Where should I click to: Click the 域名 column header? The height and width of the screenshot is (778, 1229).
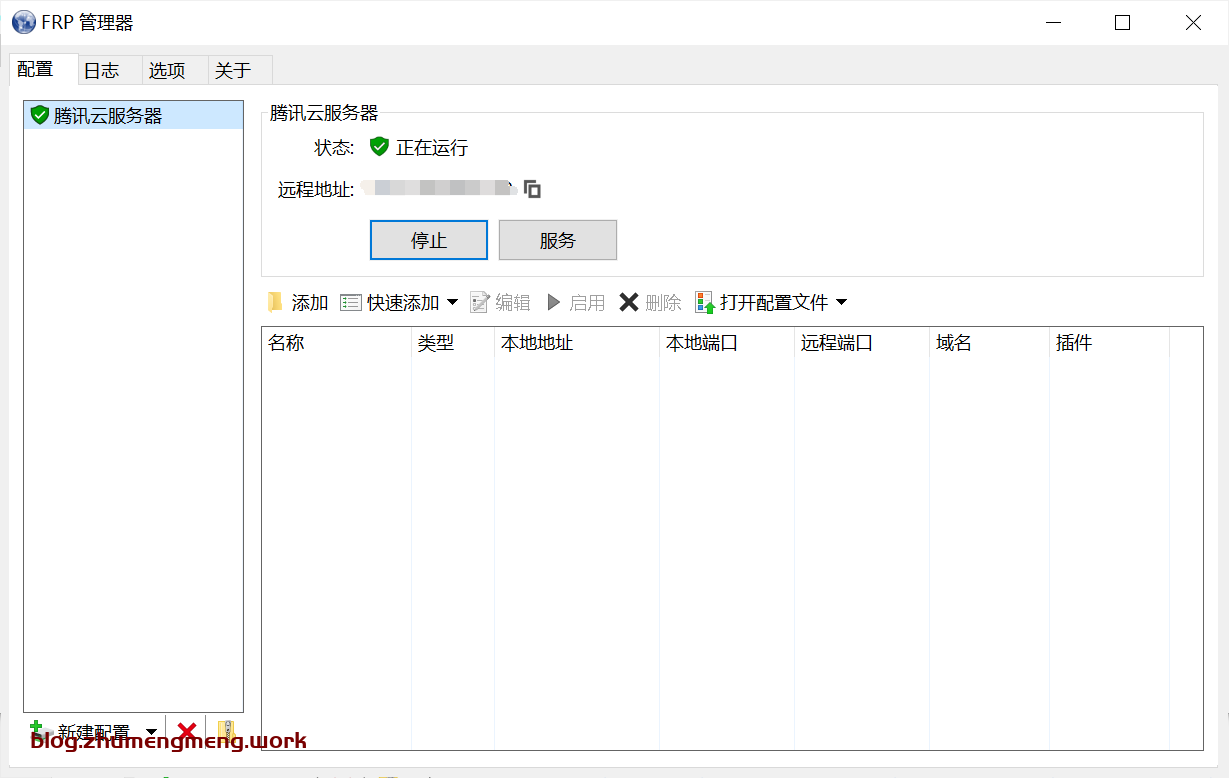[x=989, y=343]
